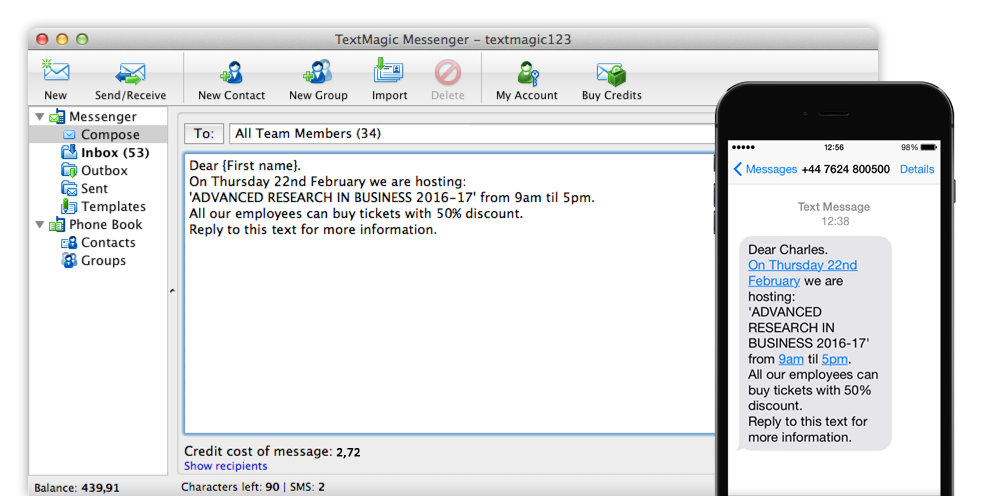Click the New message toolbar icon
Screen dimensions: 981x496
tap(55, 71)
